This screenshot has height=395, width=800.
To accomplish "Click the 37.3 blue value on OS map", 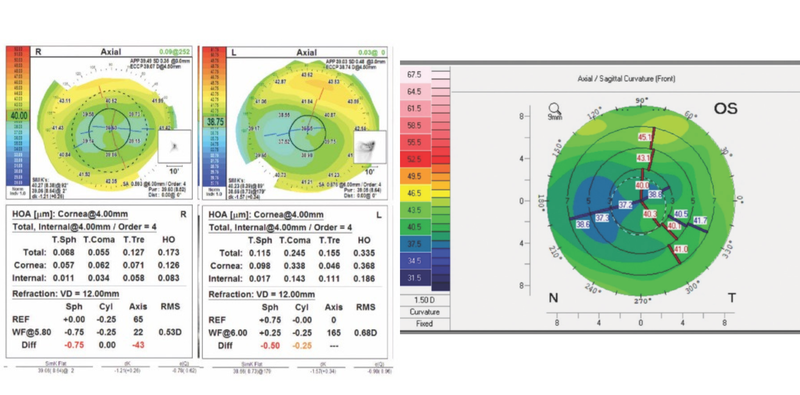I will pyautogui.click(x=603, y=217).
